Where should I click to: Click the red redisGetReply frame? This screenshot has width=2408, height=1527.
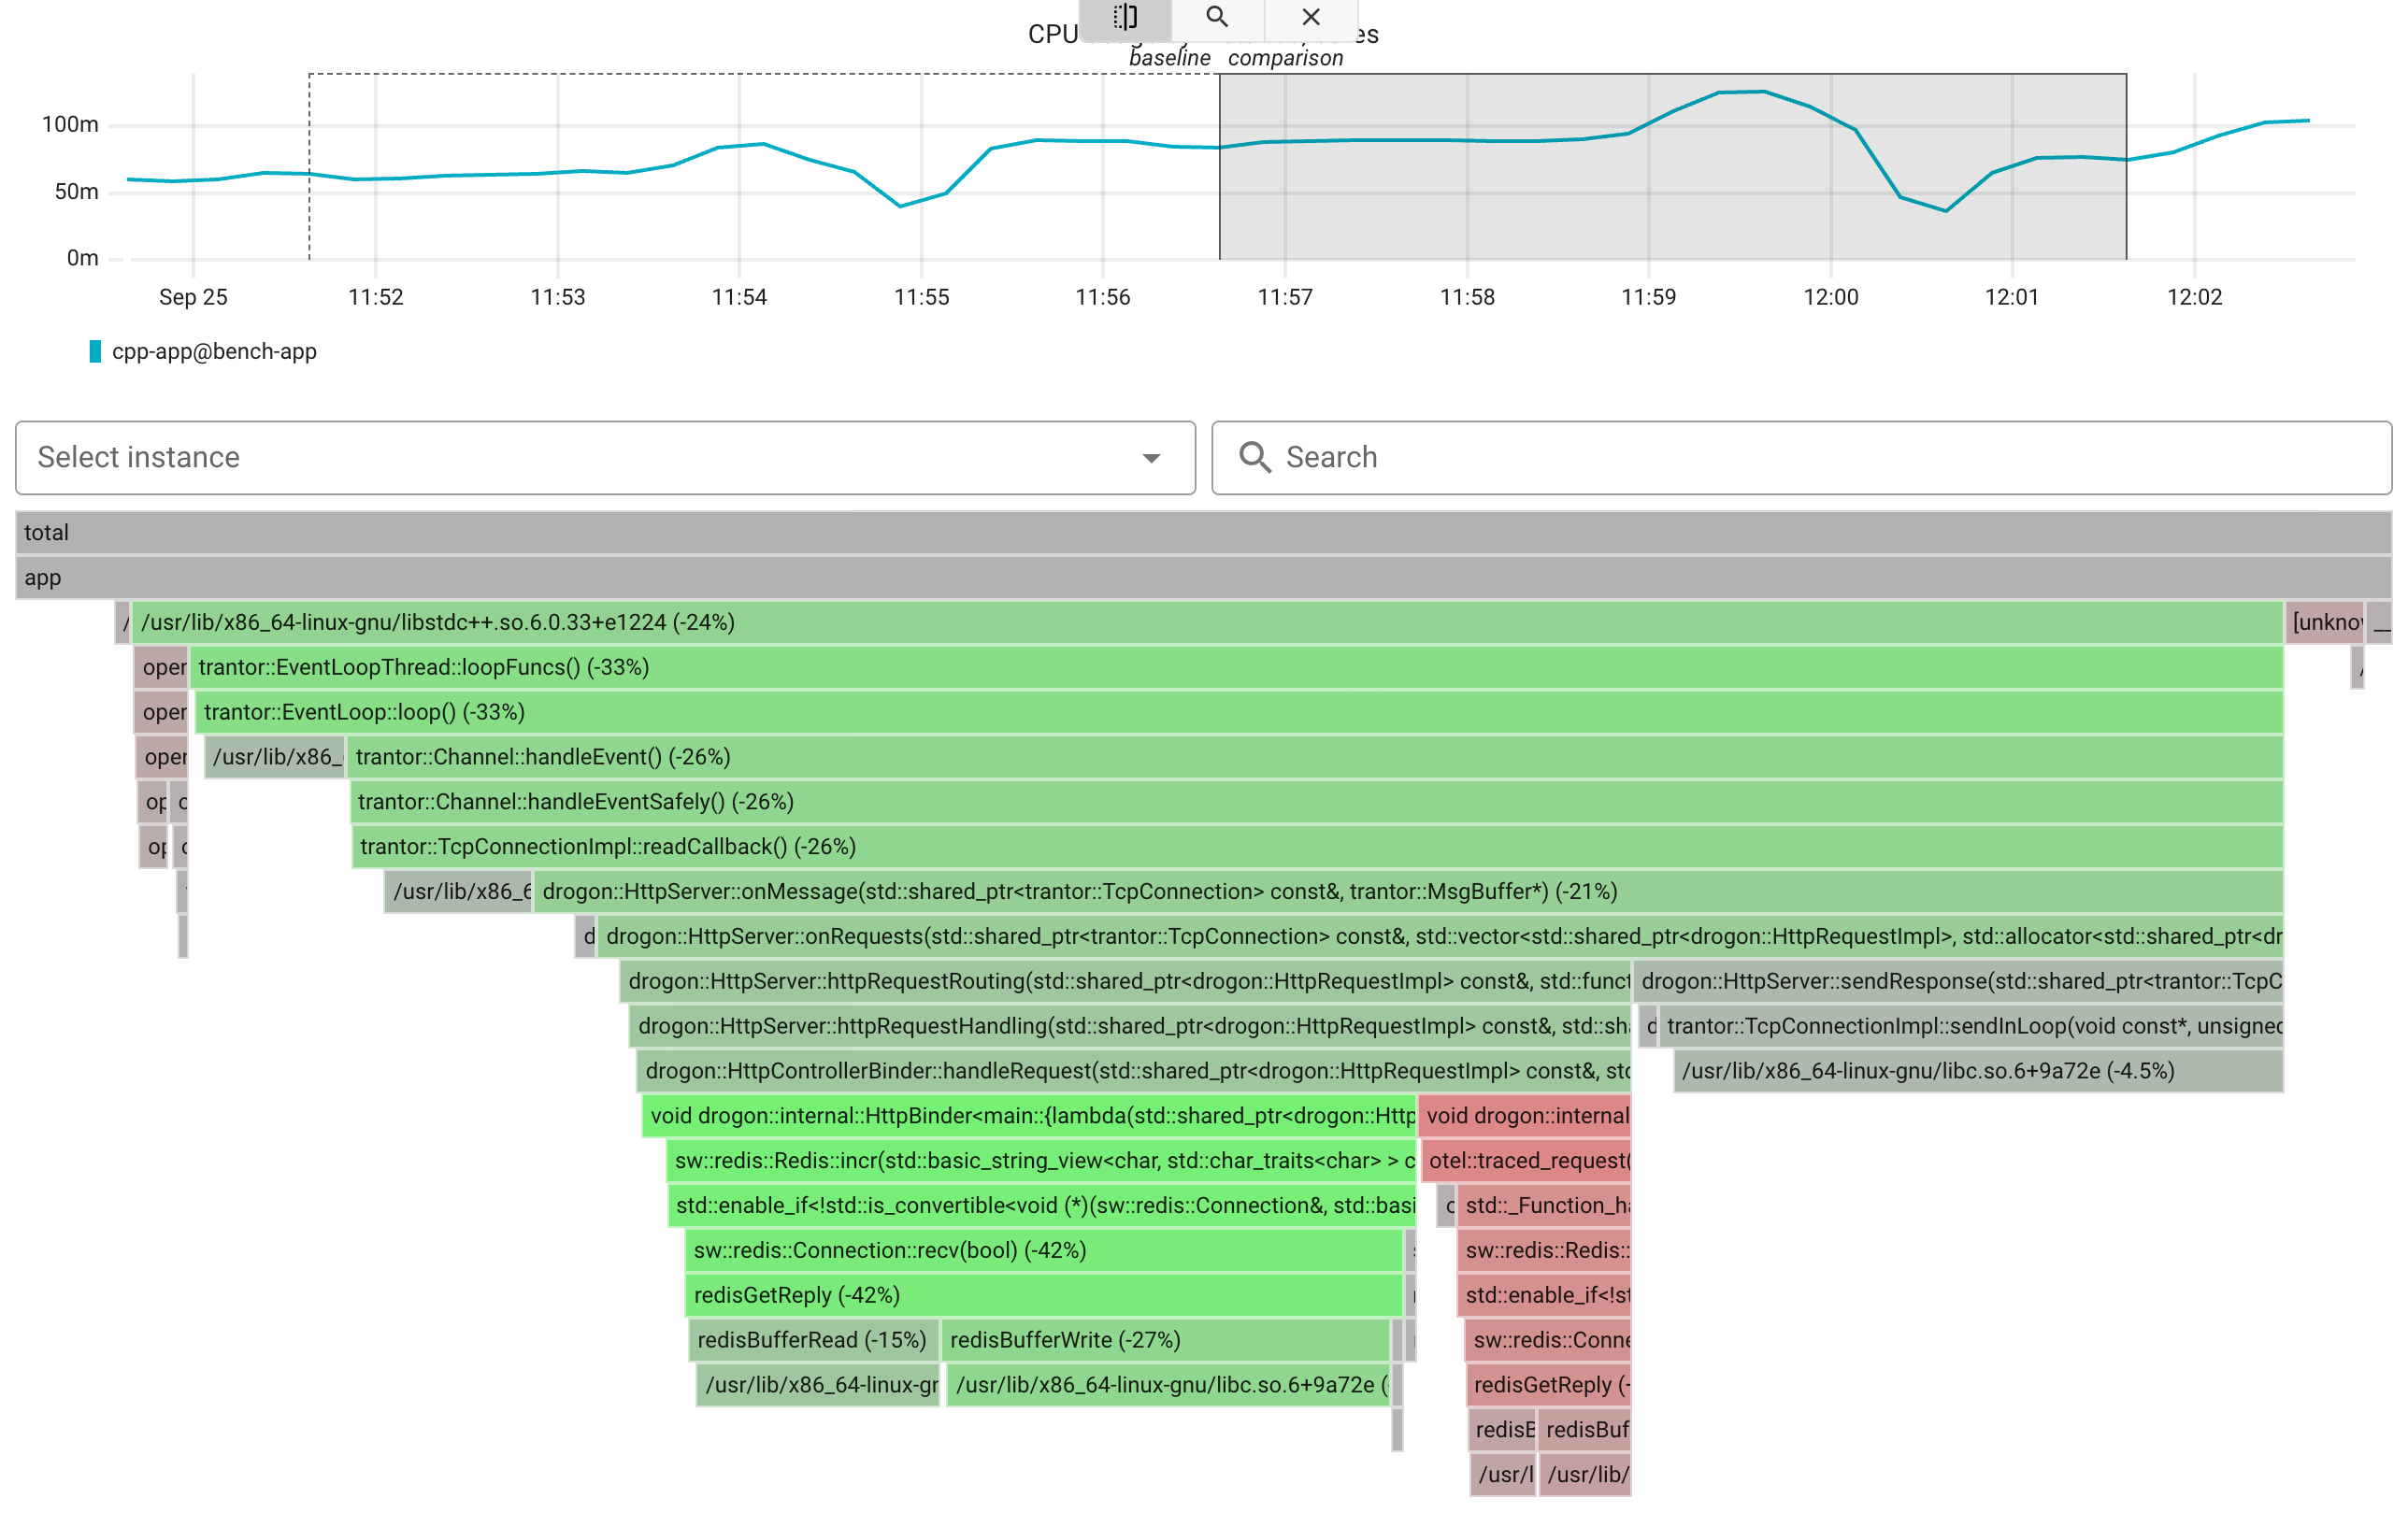pyautogui.click(x=1548, y=1385)
